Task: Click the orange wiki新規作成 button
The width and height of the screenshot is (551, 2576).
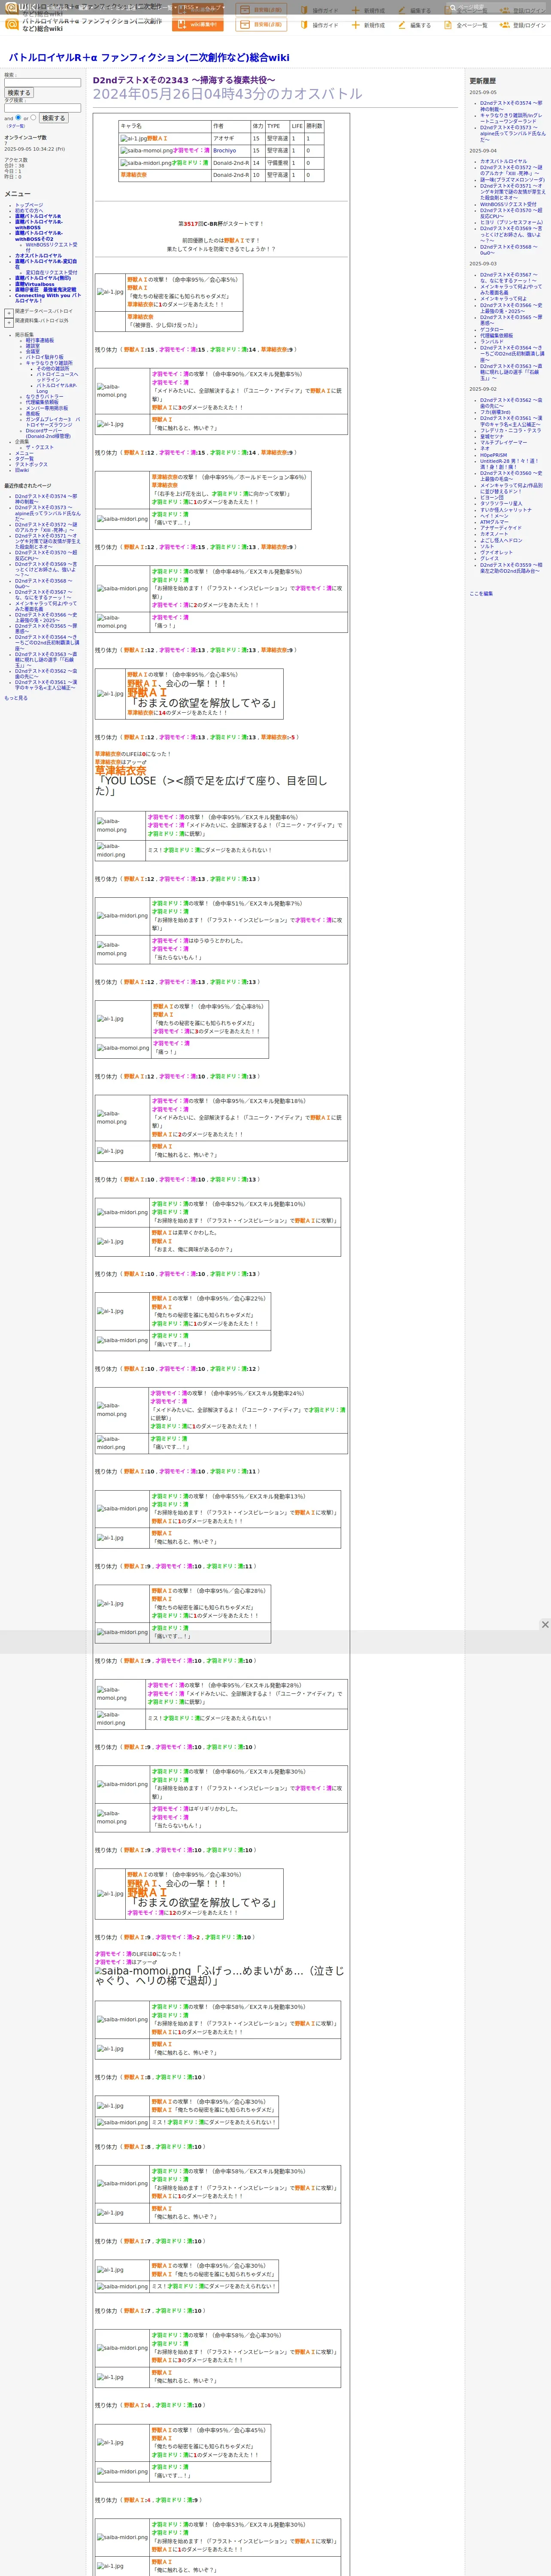Action: point(198,25)
